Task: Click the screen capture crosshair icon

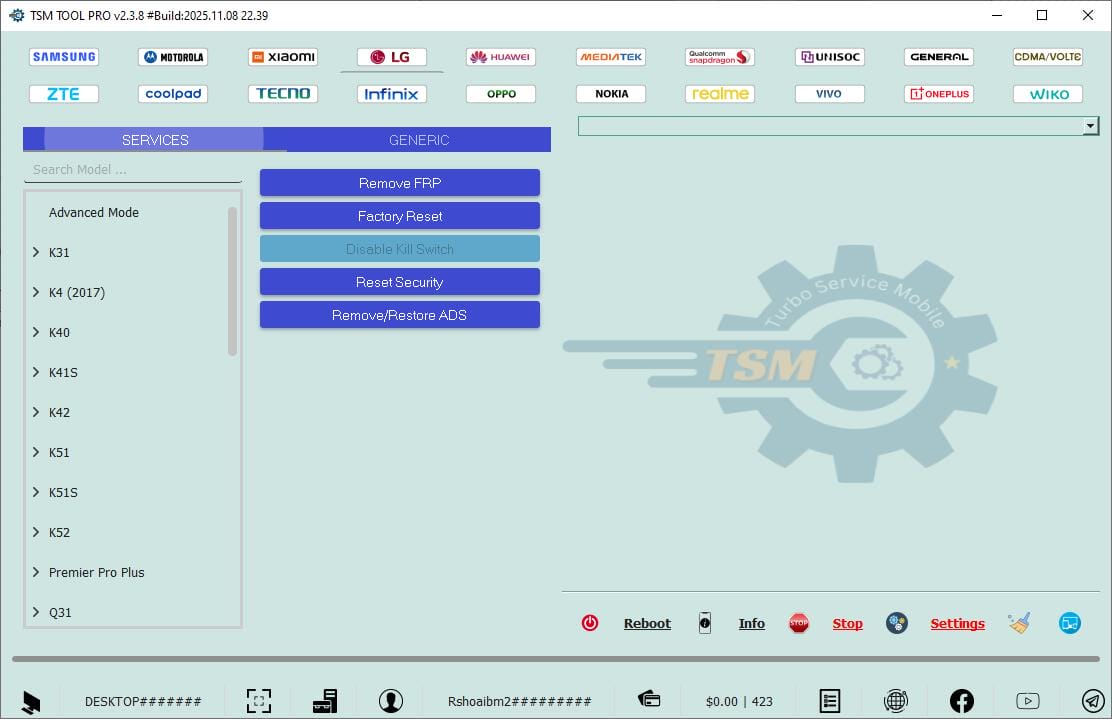Action: coord(259,701)
